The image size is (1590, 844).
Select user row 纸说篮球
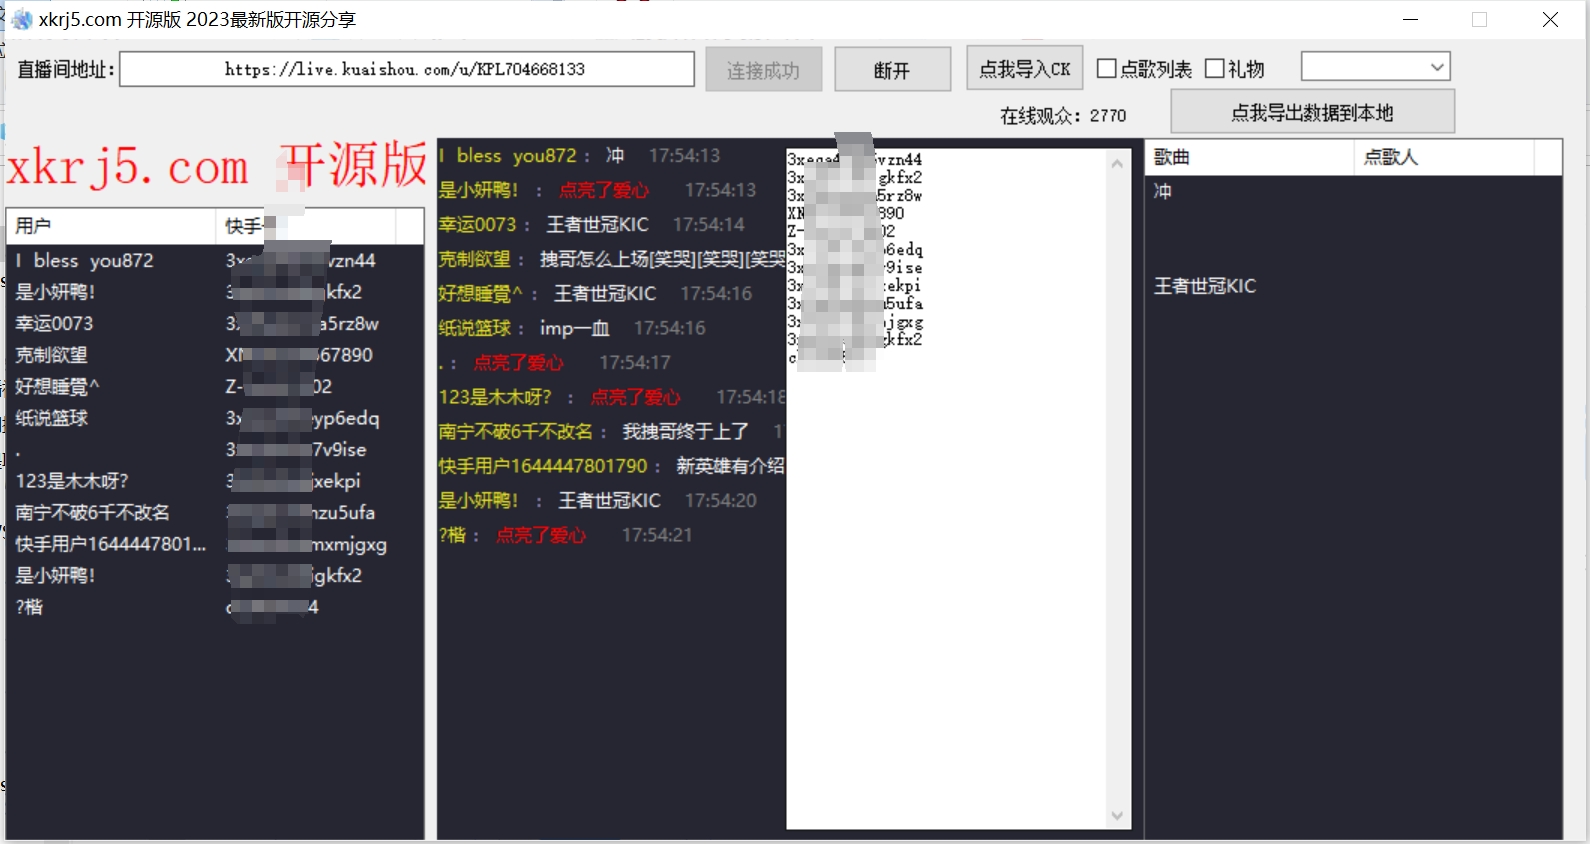coord(215,418)
